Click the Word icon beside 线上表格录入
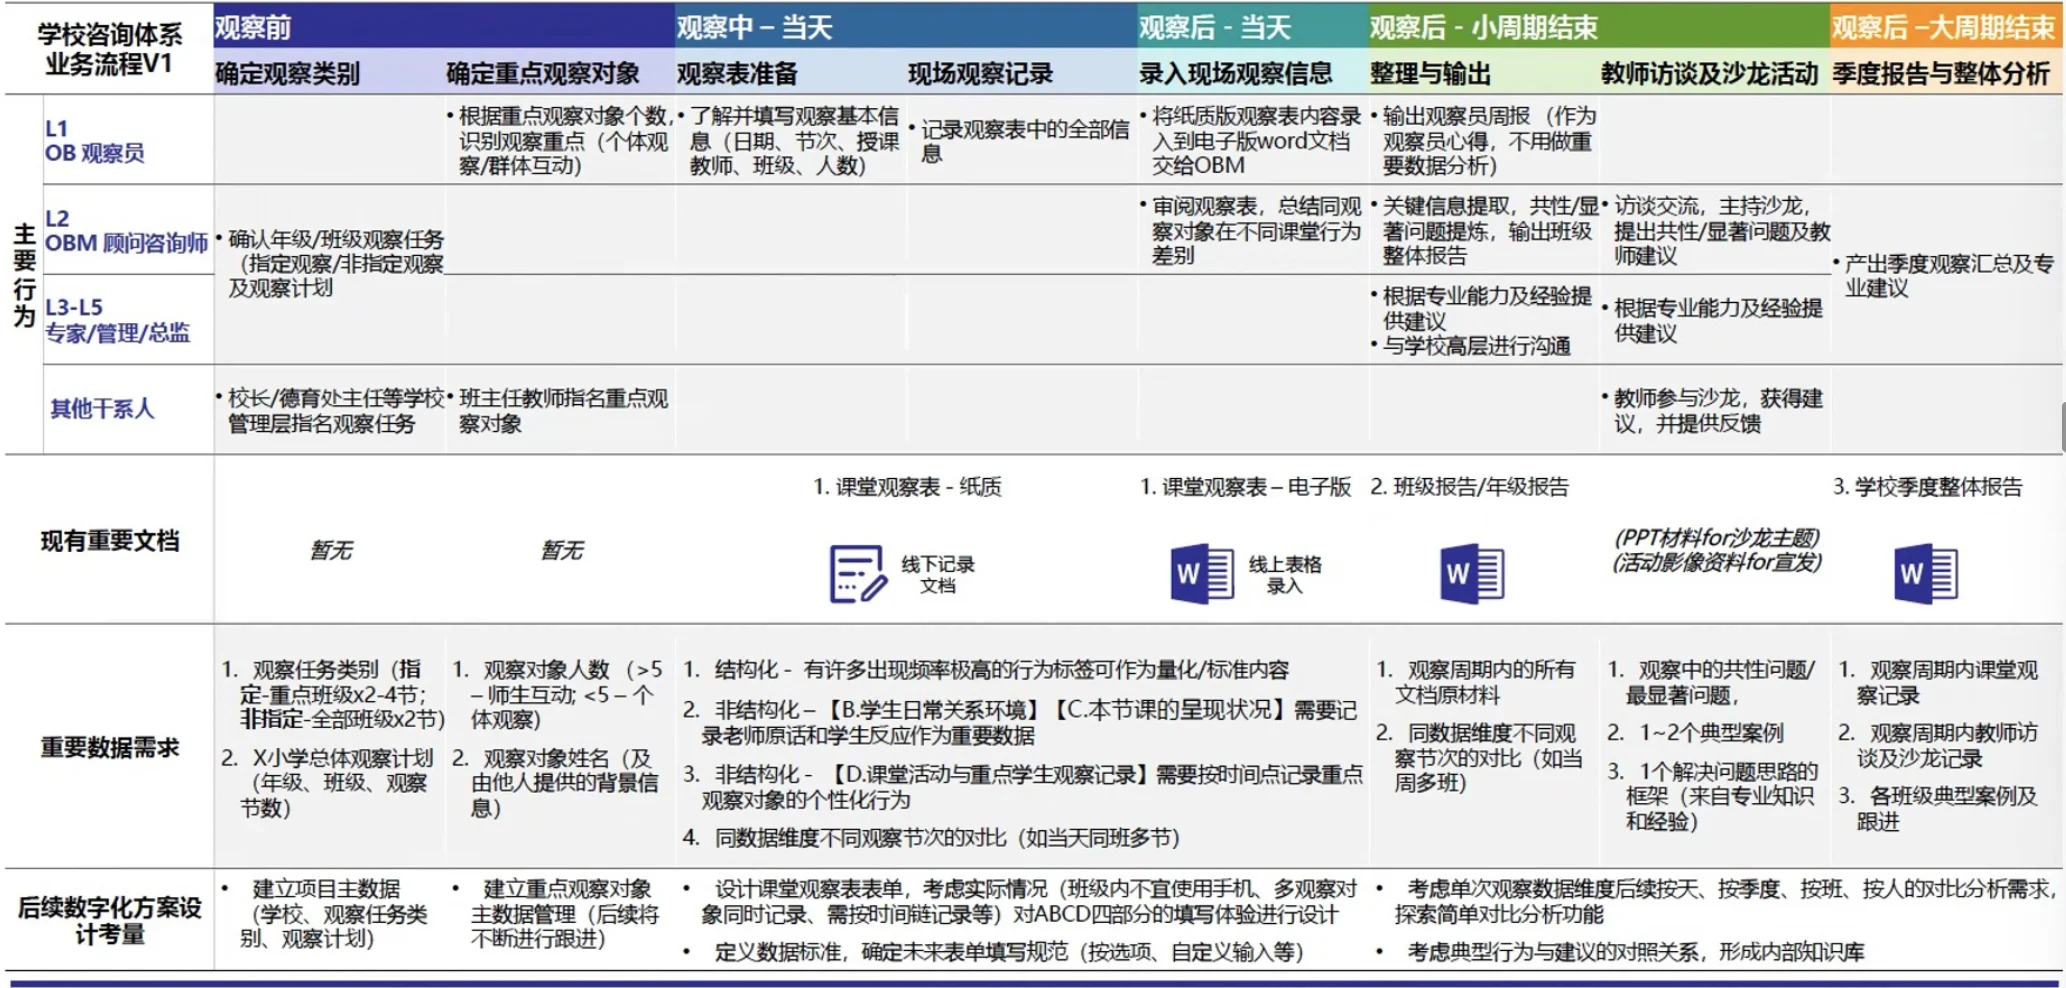Viewport: 2066px width, 988px height. point(1201,574)
